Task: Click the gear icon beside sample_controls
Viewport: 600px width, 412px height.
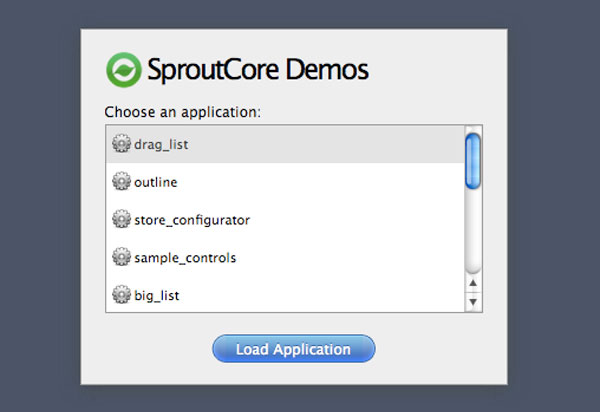Action: point(121,257)
